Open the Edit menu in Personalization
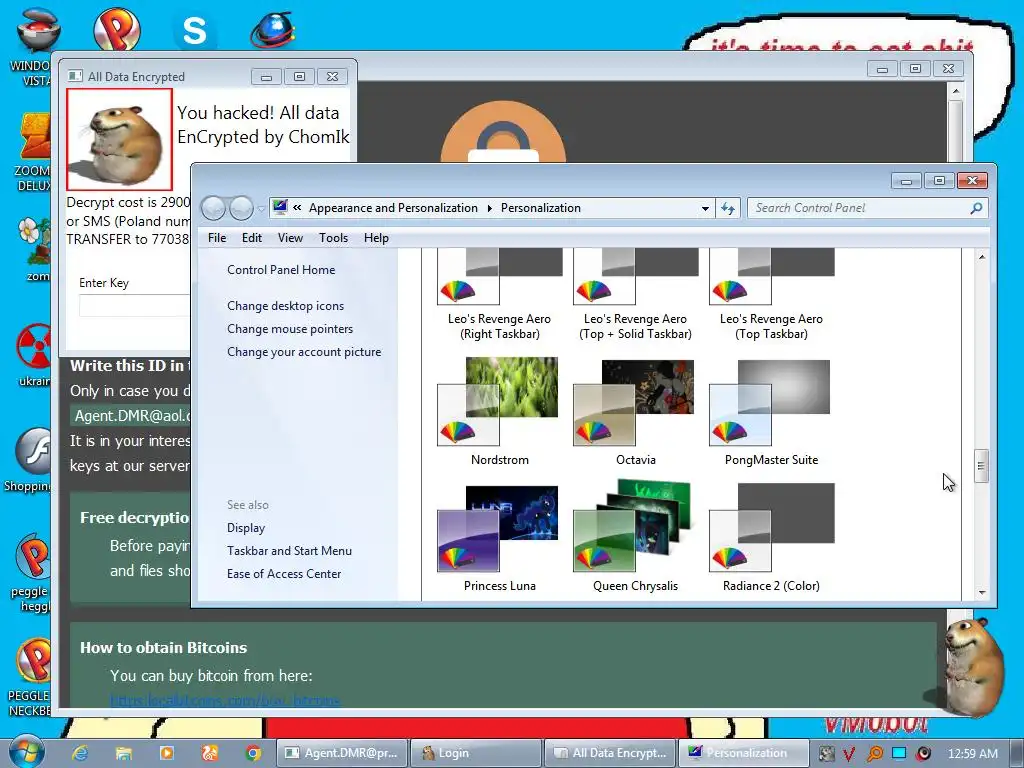The height and width of the screenshot is (768, 1024). 251,238
